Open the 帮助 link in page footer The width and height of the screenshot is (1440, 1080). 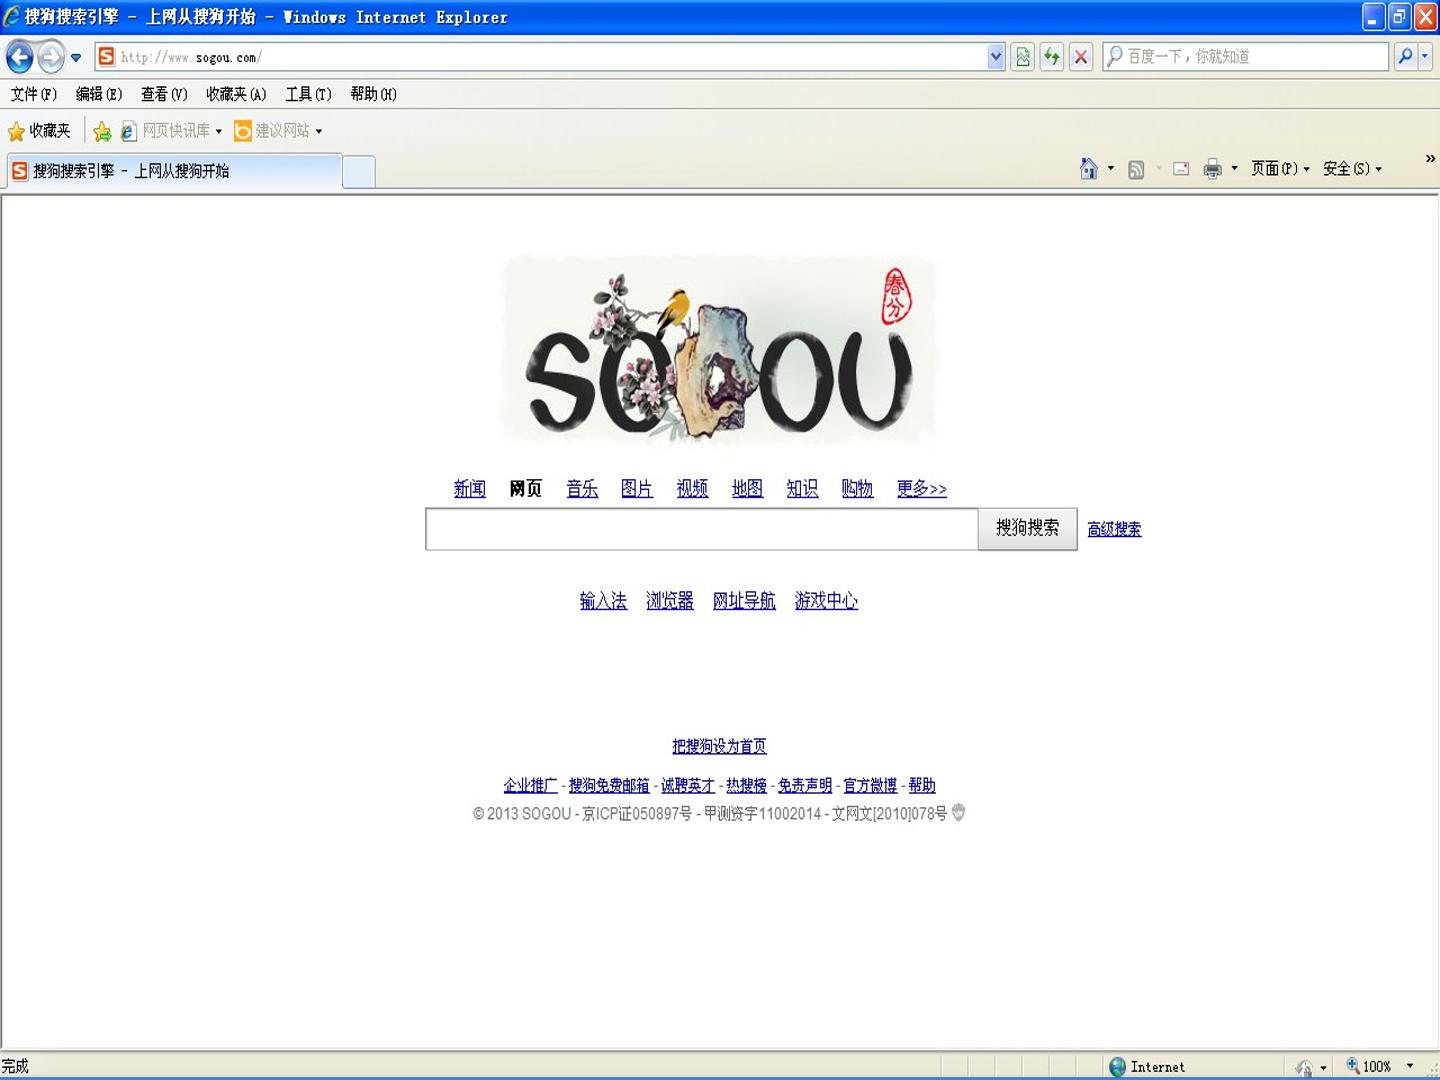coord(922,786)
